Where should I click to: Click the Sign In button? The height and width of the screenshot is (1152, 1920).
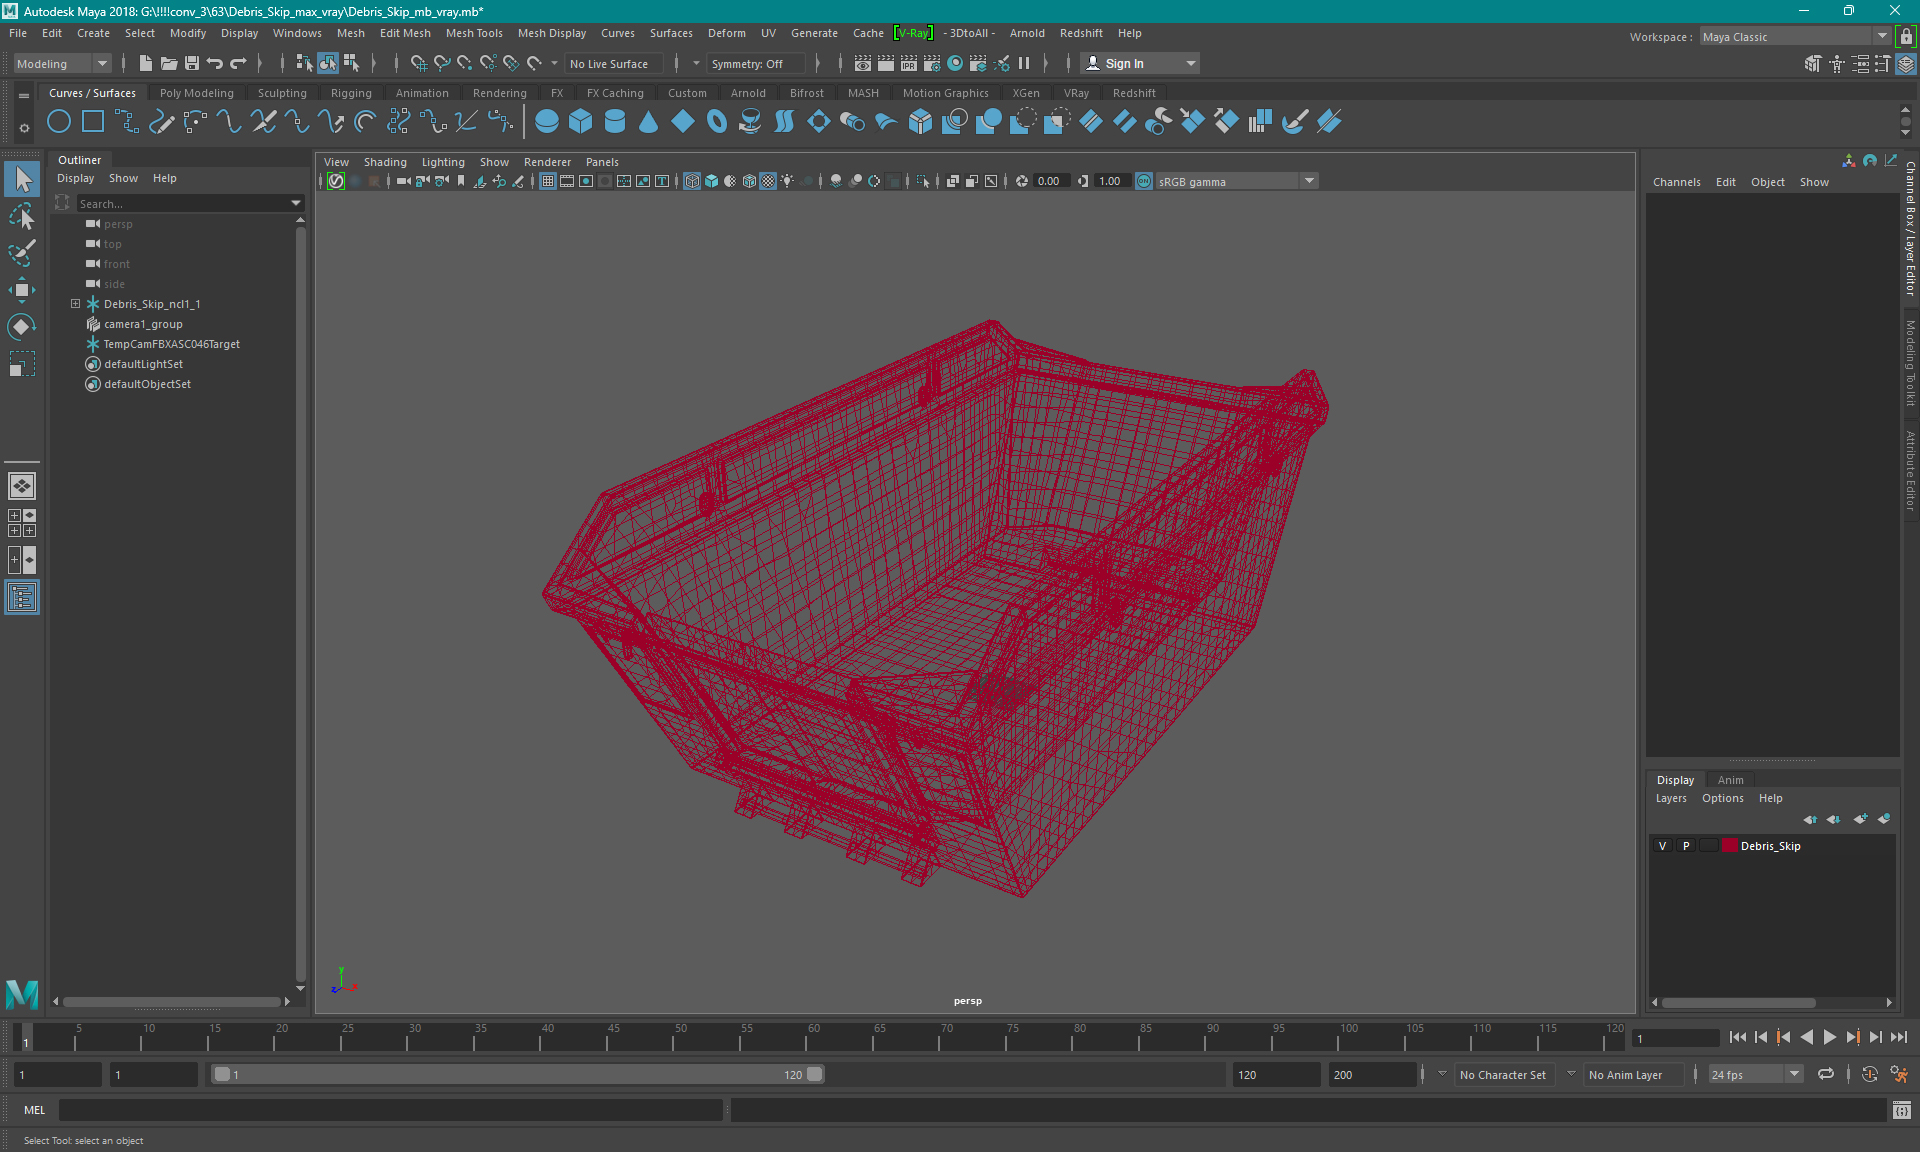[x=1124, y=63]
